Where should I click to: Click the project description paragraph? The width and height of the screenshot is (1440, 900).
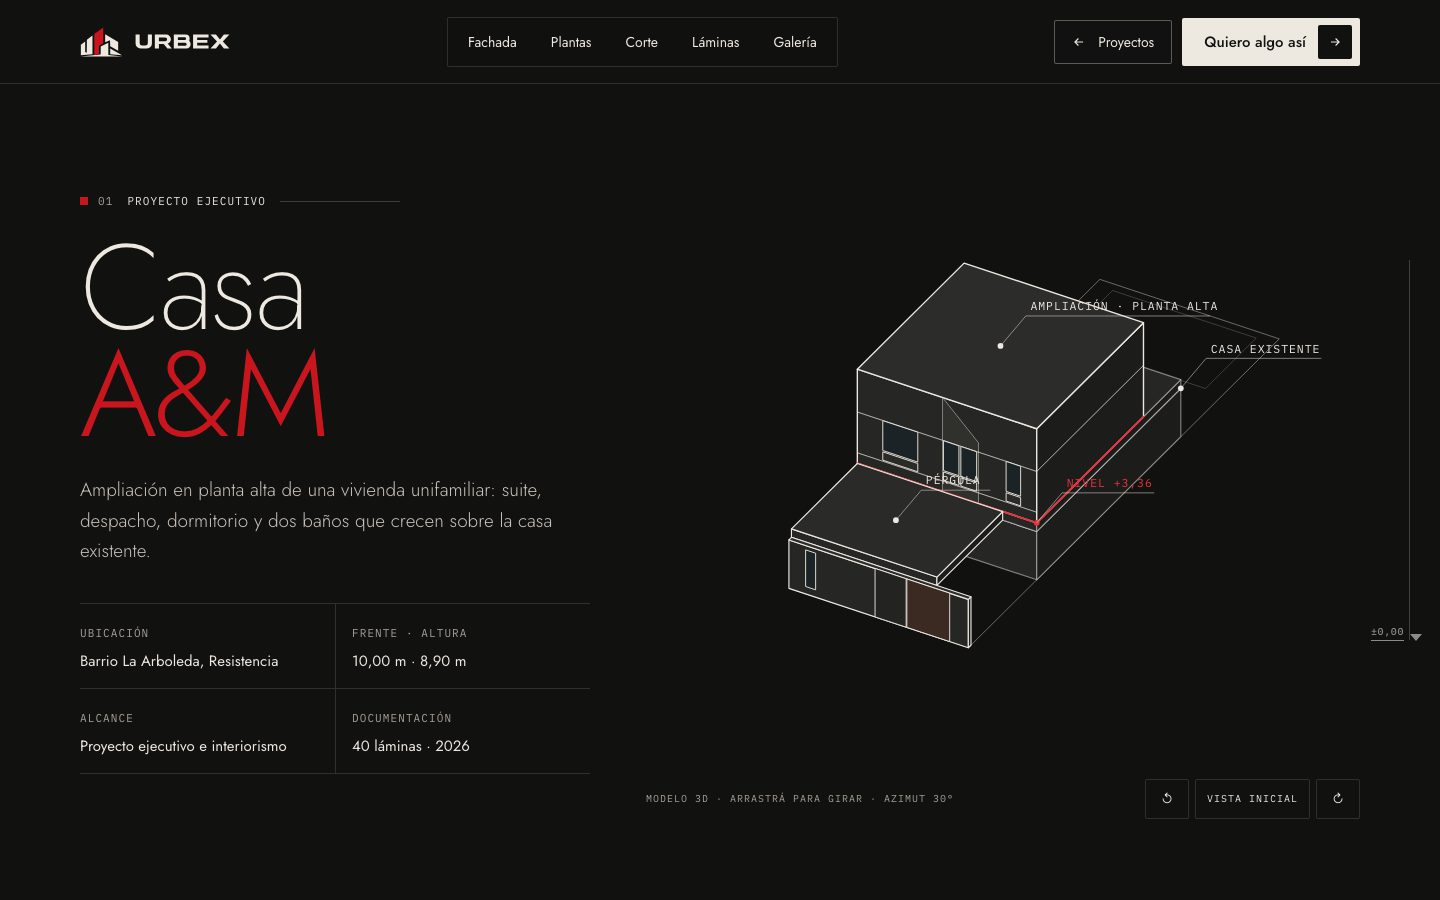pyautogui.click(x=316, y=520)
